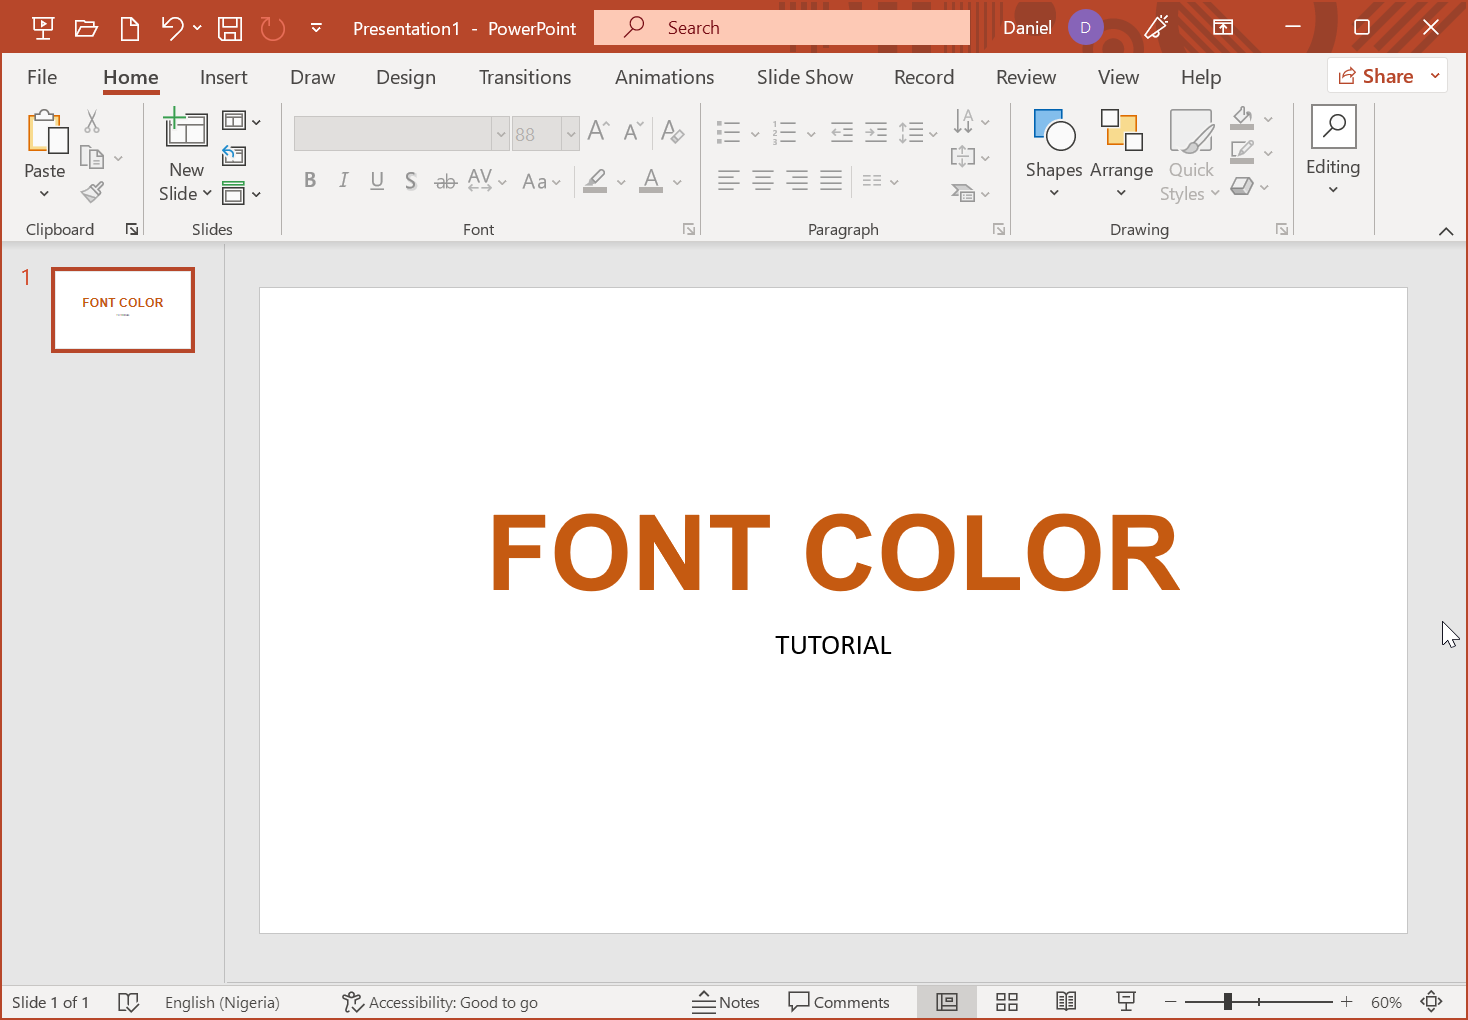The width and height of the screenshot is (1468, 1020).
Task: Fit slide to current window
Action: (1432, 1002)
